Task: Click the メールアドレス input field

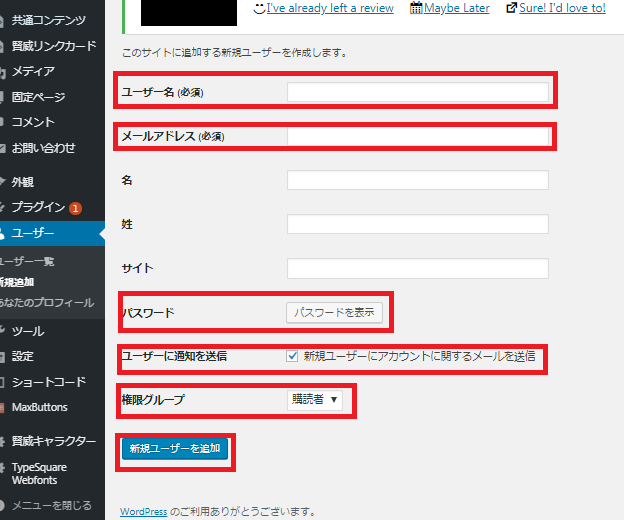Action: (x=417, y=136)
